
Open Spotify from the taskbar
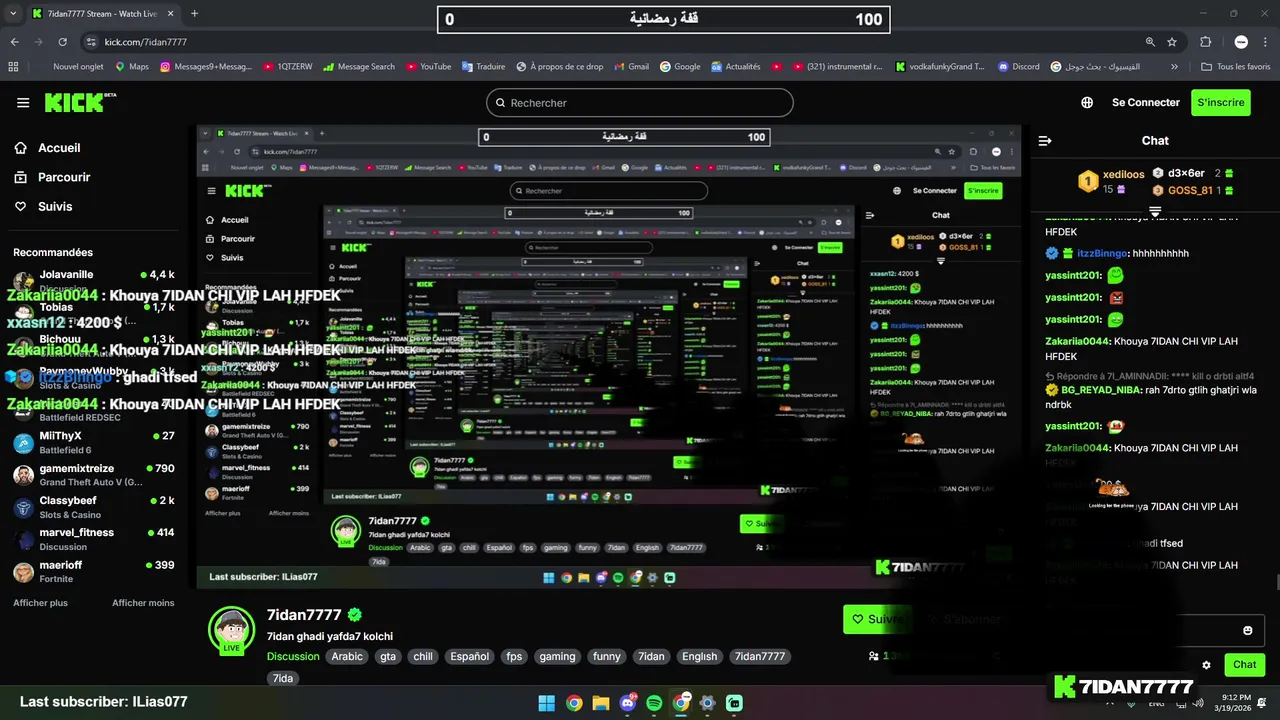pos(654,703)
